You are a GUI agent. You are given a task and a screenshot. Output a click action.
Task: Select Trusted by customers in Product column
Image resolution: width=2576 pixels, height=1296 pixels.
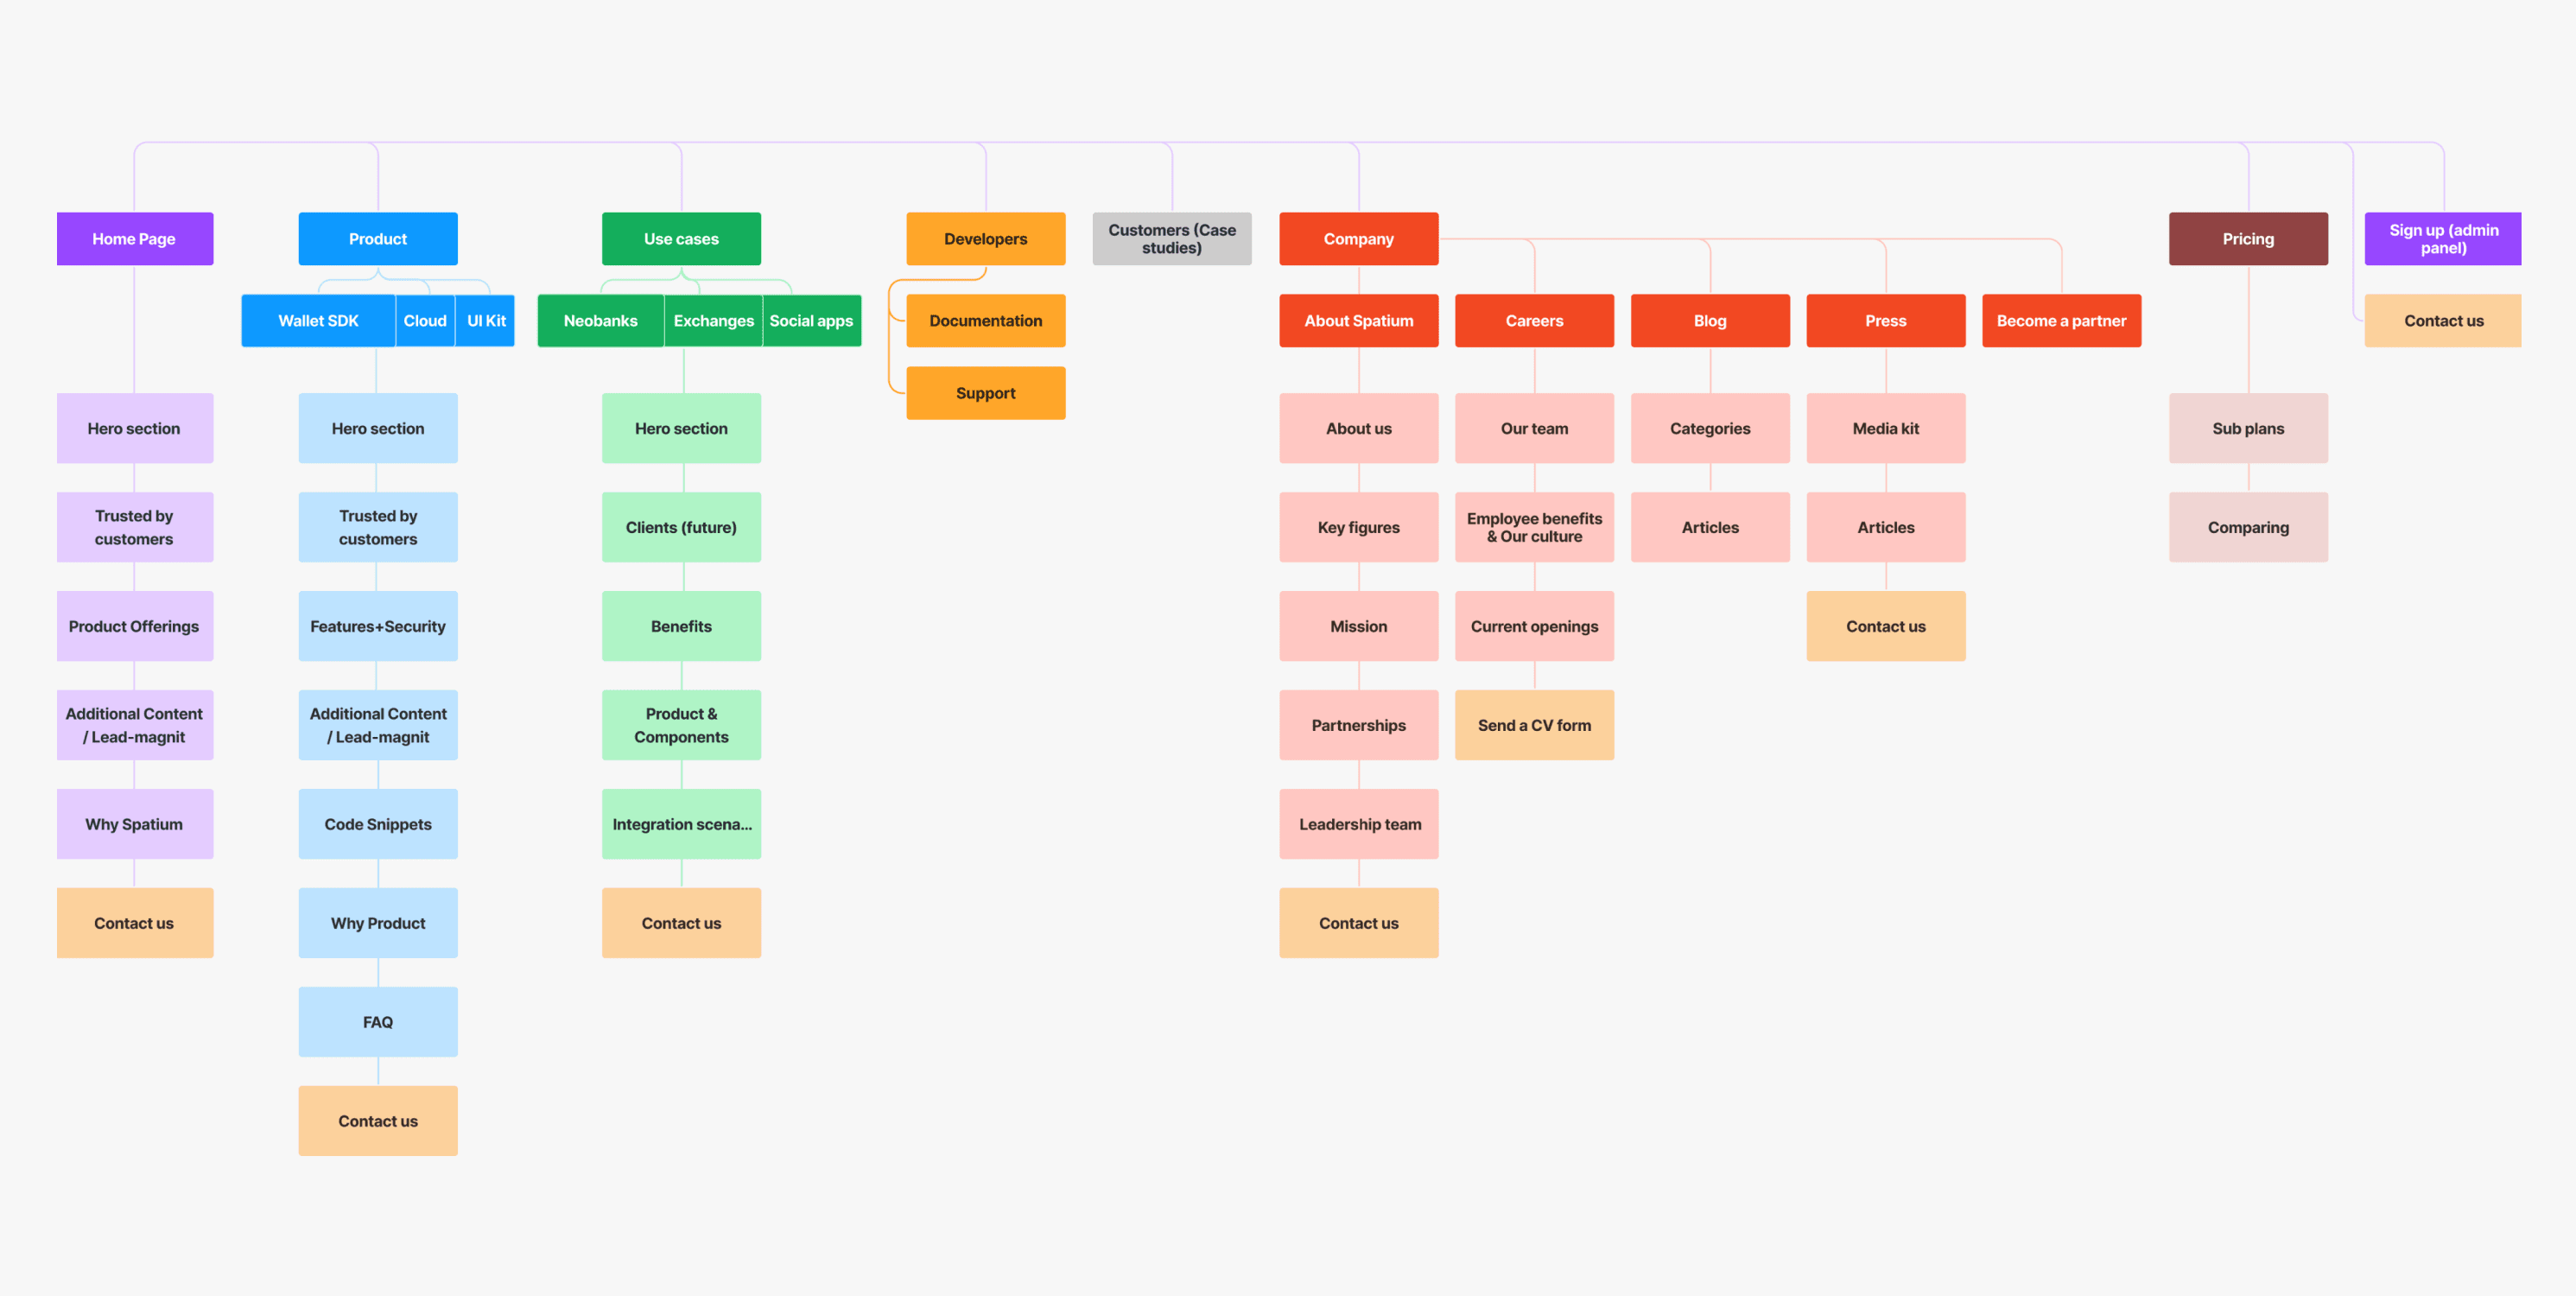point(378,527)
